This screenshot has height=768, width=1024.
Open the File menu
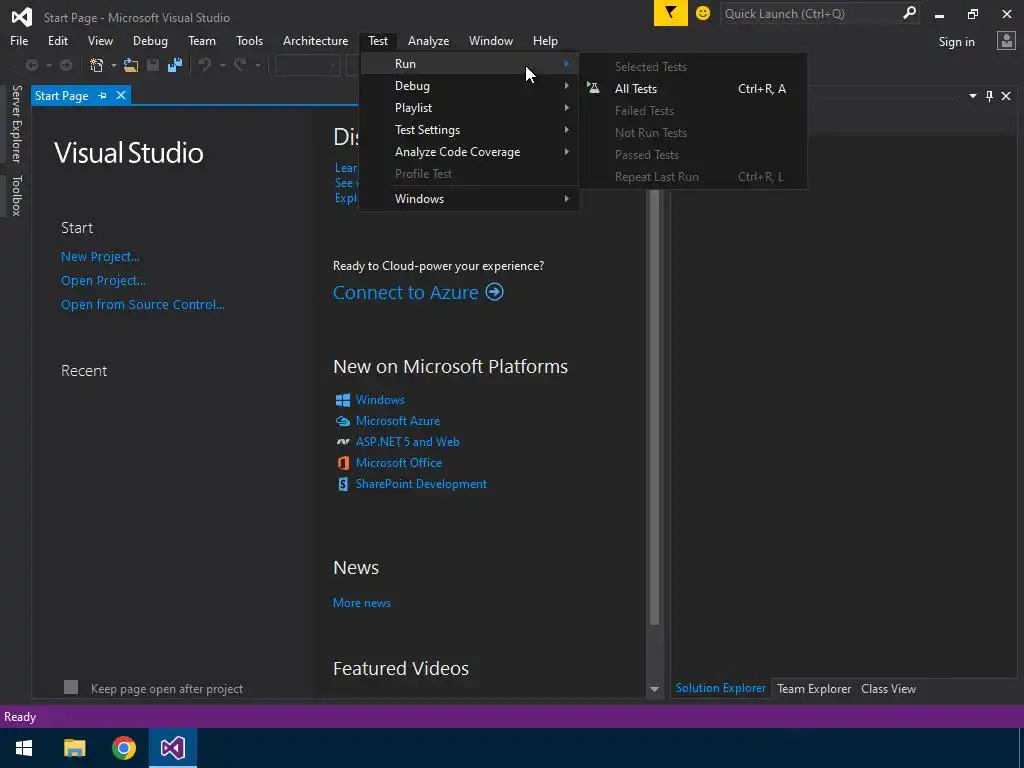pyautogui.click(x=19, y=41)
